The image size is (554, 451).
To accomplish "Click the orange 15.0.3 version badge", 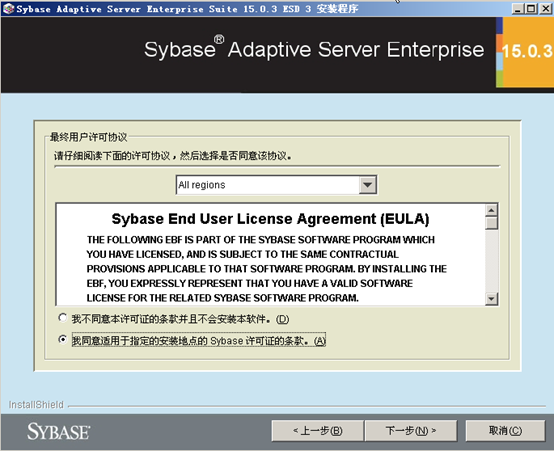I will [525, 52].
